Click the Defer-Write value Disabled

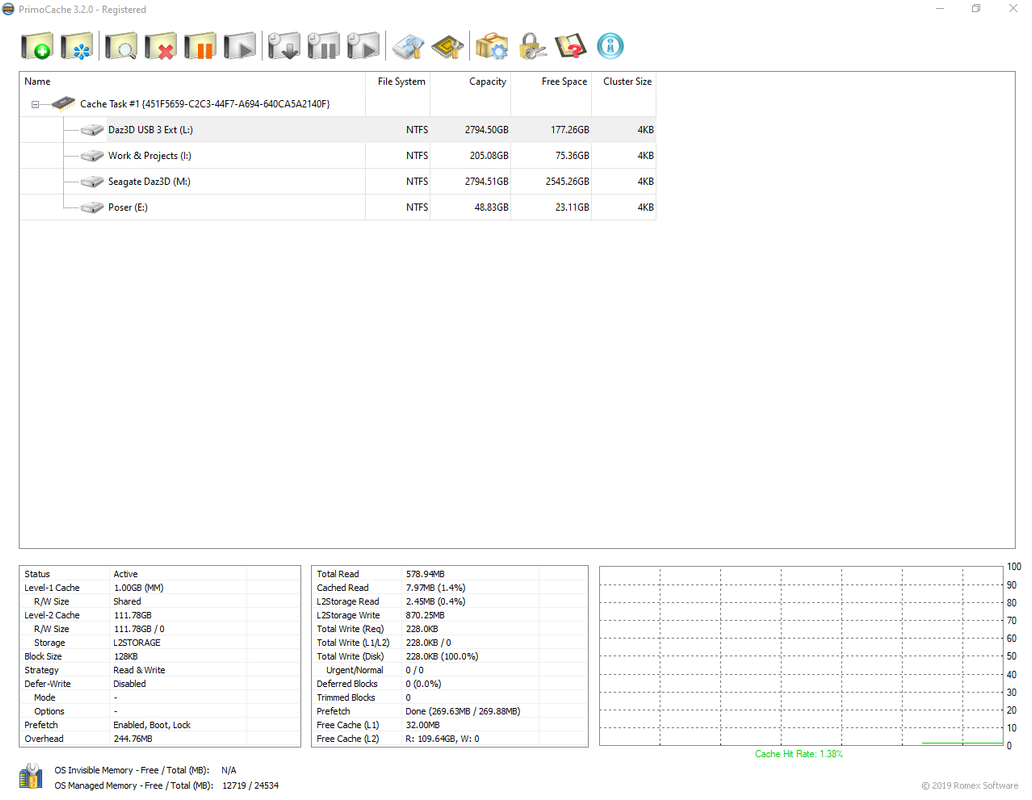click(x=130, y=684)
